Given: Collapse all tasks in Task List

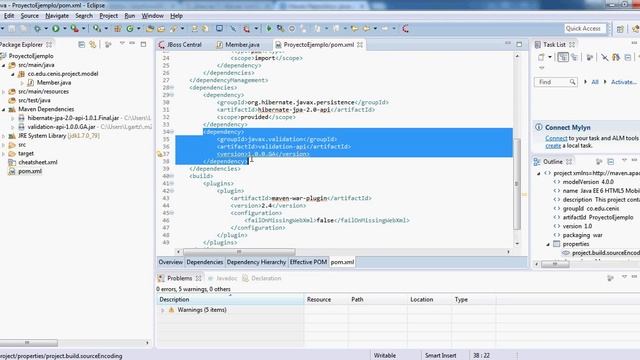Looking at the screenshot, I should [628, 57].
